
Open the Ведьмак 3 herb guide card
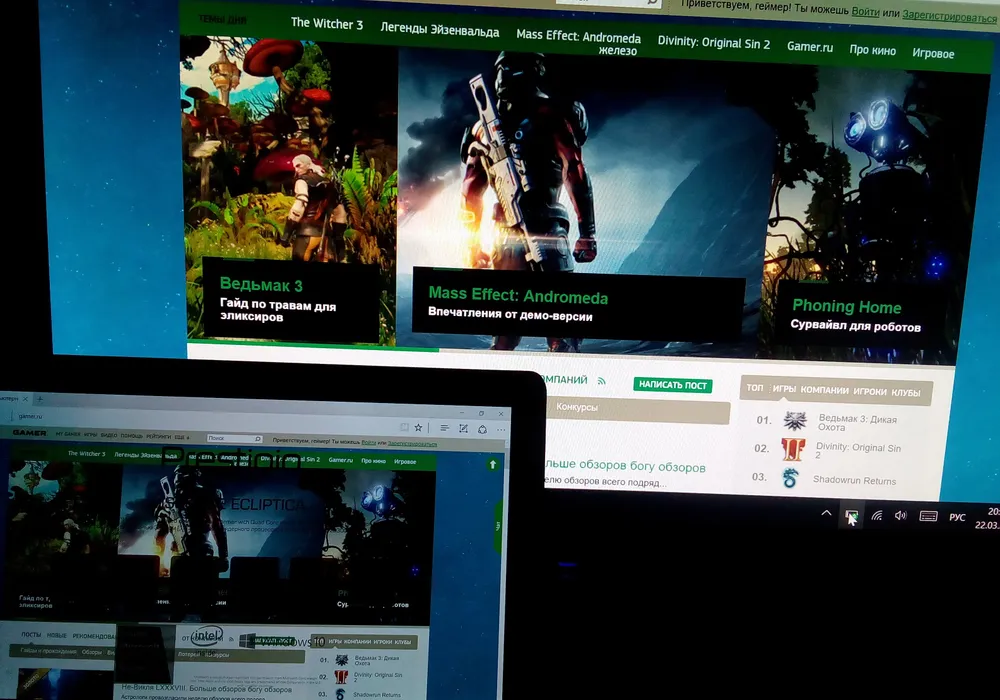click(290, 299)
